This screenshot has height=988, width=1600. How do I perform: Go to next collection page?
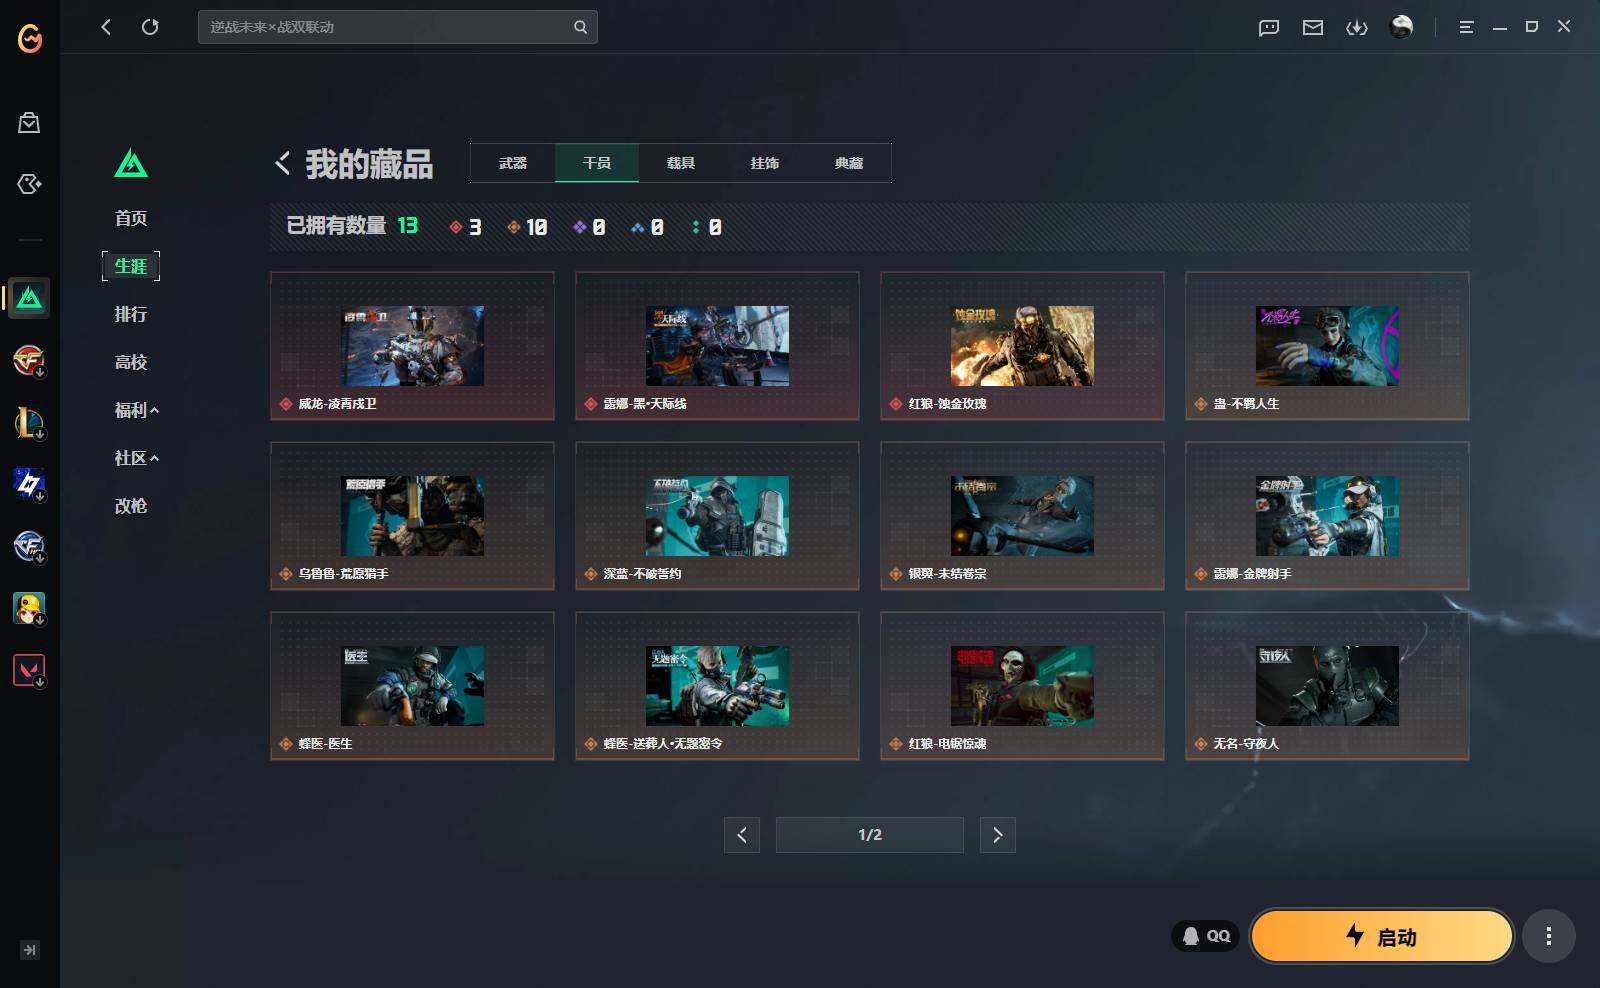pos(998,835)
